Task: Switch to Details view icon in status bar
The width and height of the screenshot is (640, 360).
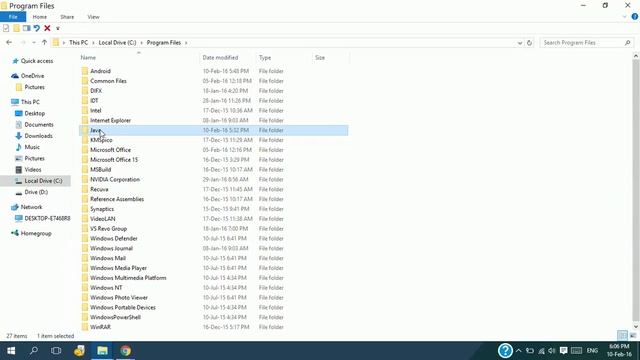Action: click(x=622, y=336)
